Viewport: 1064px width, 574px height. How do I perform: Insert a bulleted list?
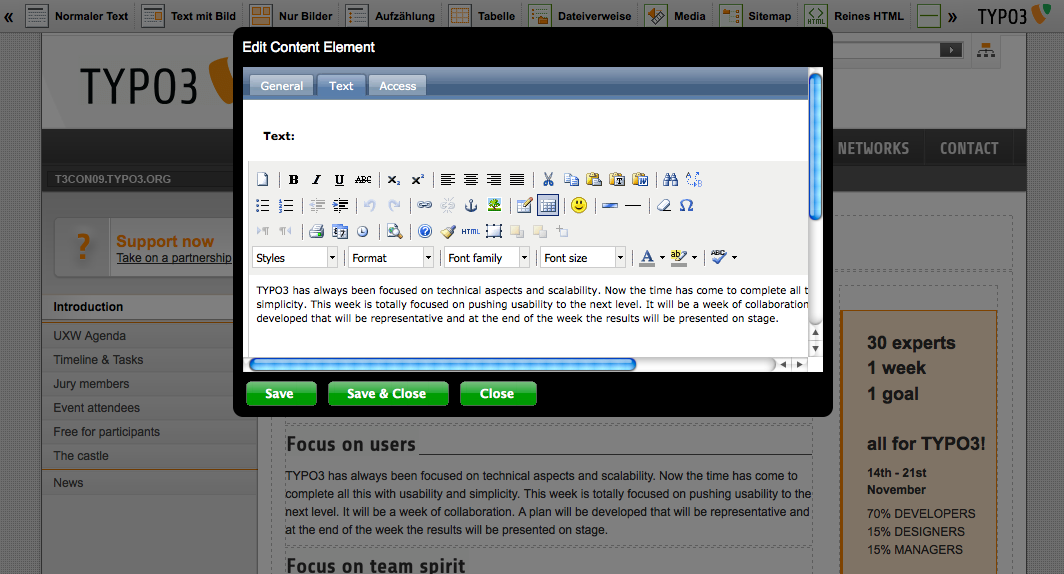pyautogui.click(x=263, y=205)
